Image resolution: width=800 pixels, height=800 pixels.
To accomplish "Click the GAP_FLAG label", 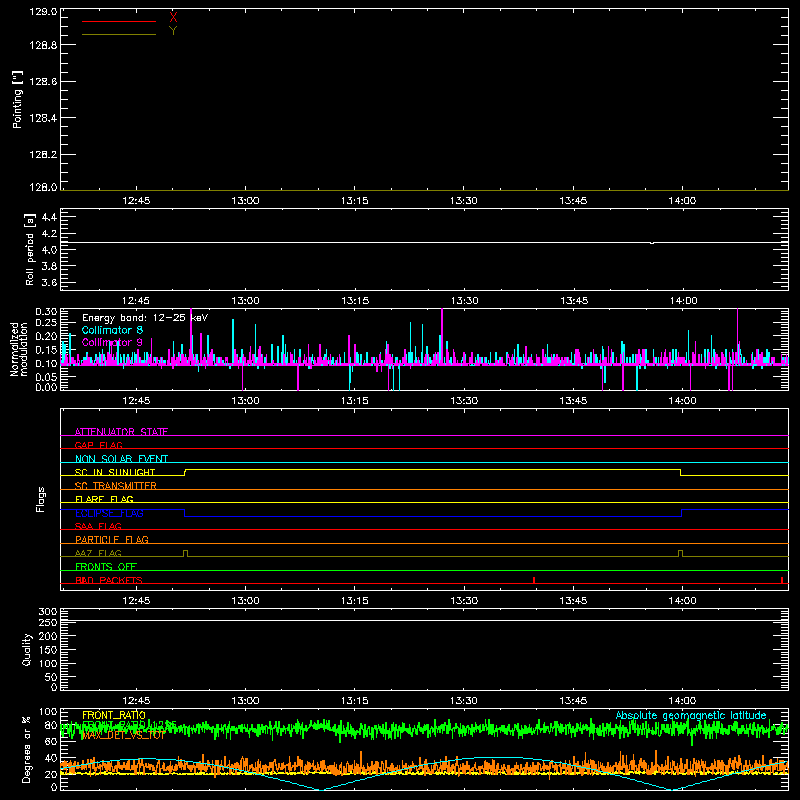I will tap(98, 445).
